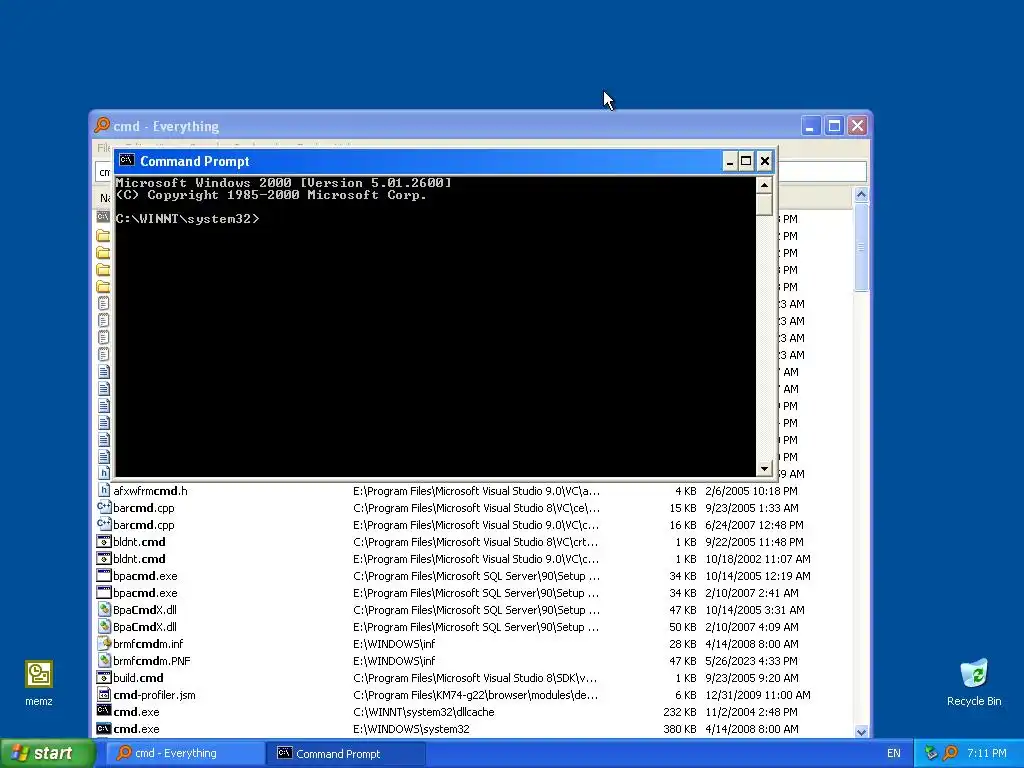The width and height of the screenshot is (1024, 768).
Task: Click the path E:\WINDOWS\inf of brmfcmdm.inf
Action: coord(394,643)
